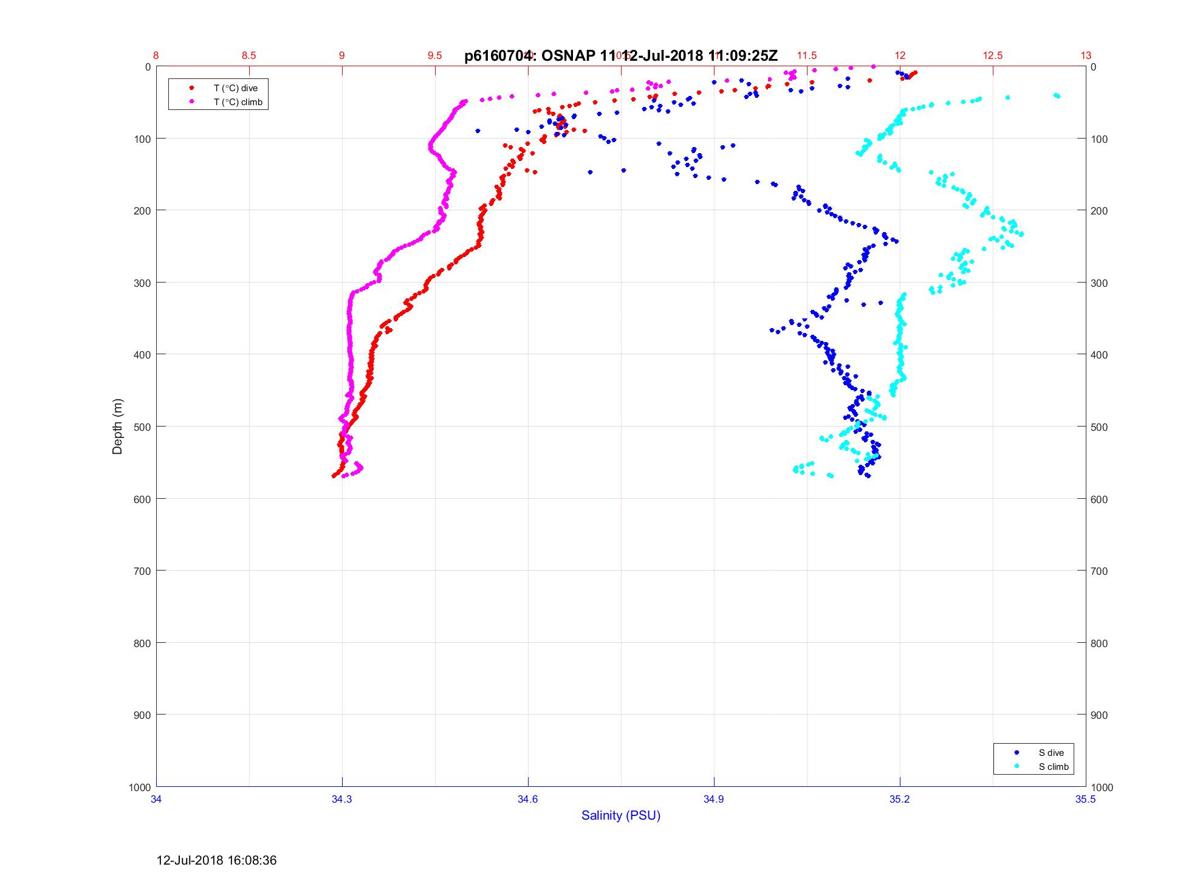Image resolution: width=1200 pixels, height=885 pixels.
Task: Click the 900 tick on right depth axis
Action: point(1099,715)
